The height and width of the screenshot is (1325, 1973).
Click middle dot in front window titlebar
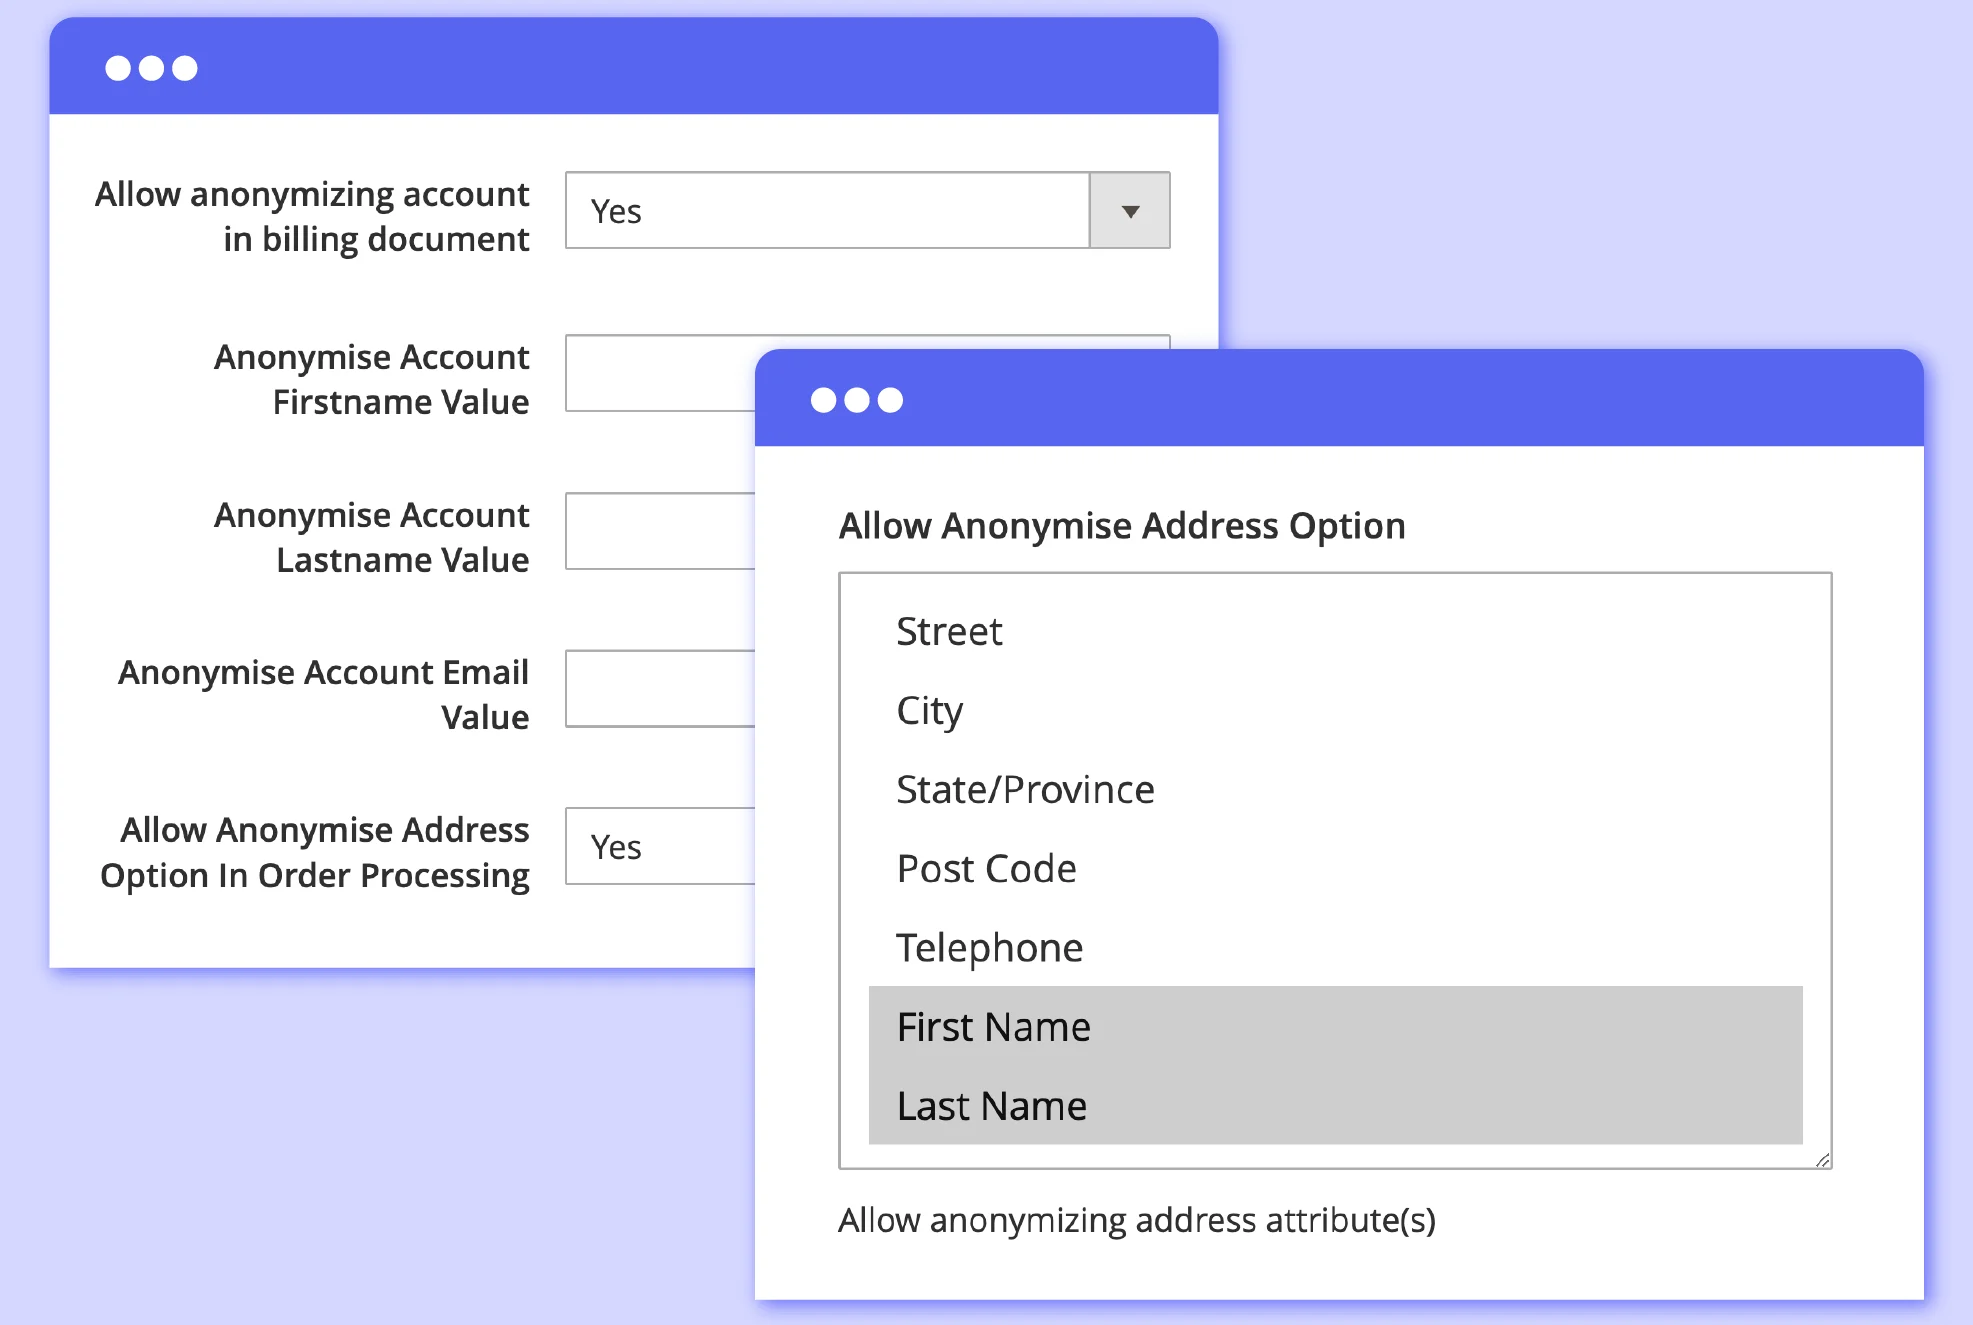tap(857, 400)
